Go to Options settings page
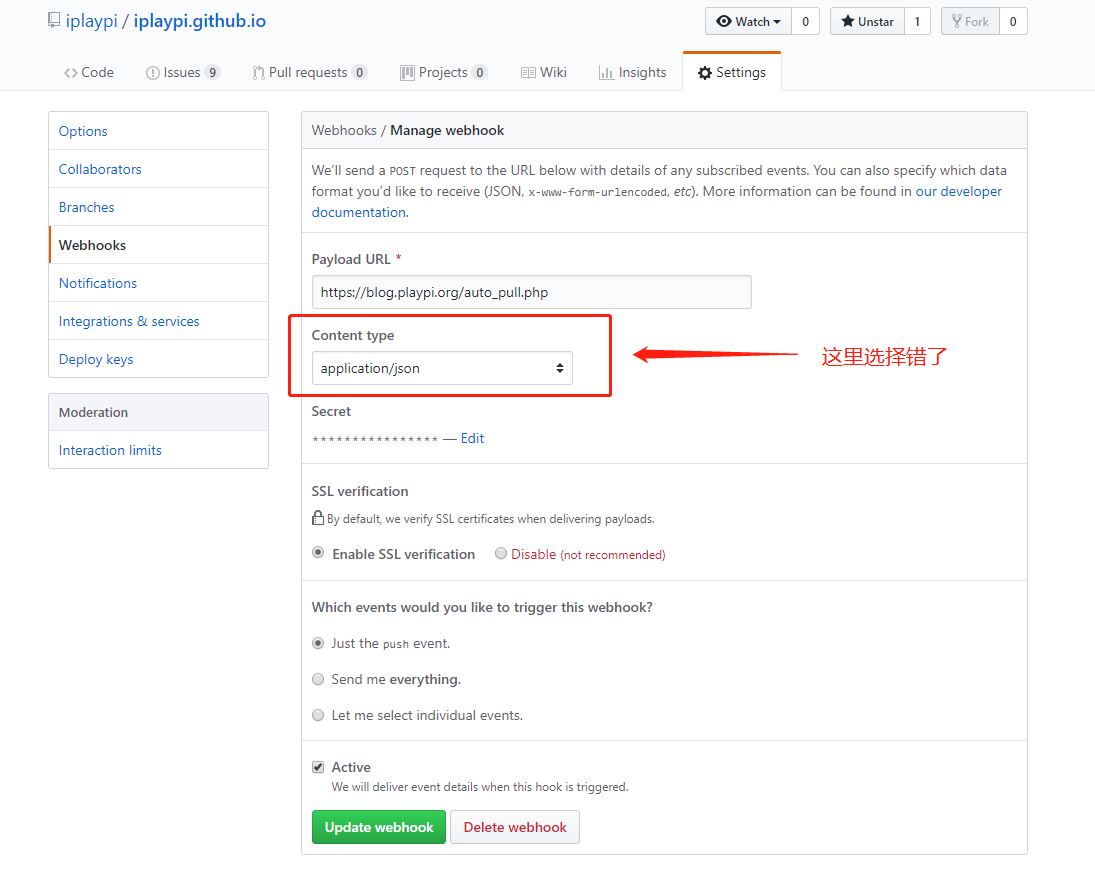The width and height of the screenshot is (1095, 882). tap(159, 131)
